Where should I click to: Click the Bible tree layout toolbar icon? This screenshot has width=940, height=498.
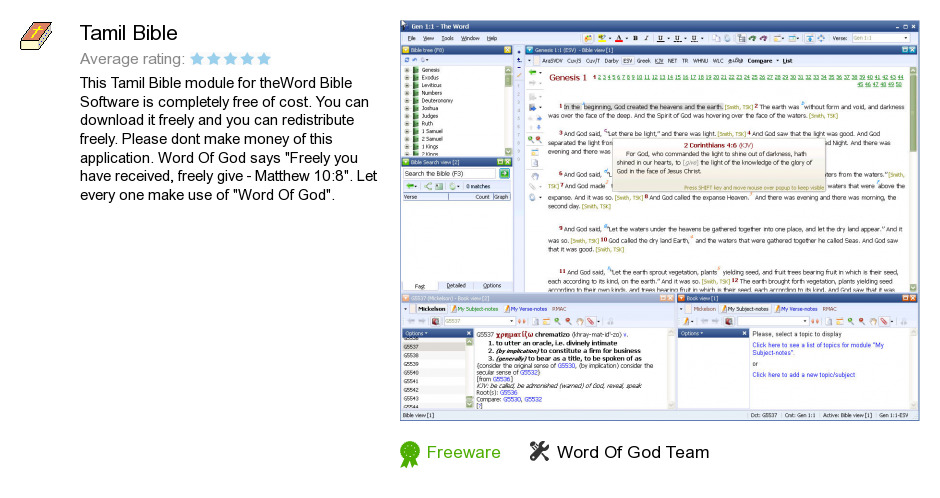742,38
